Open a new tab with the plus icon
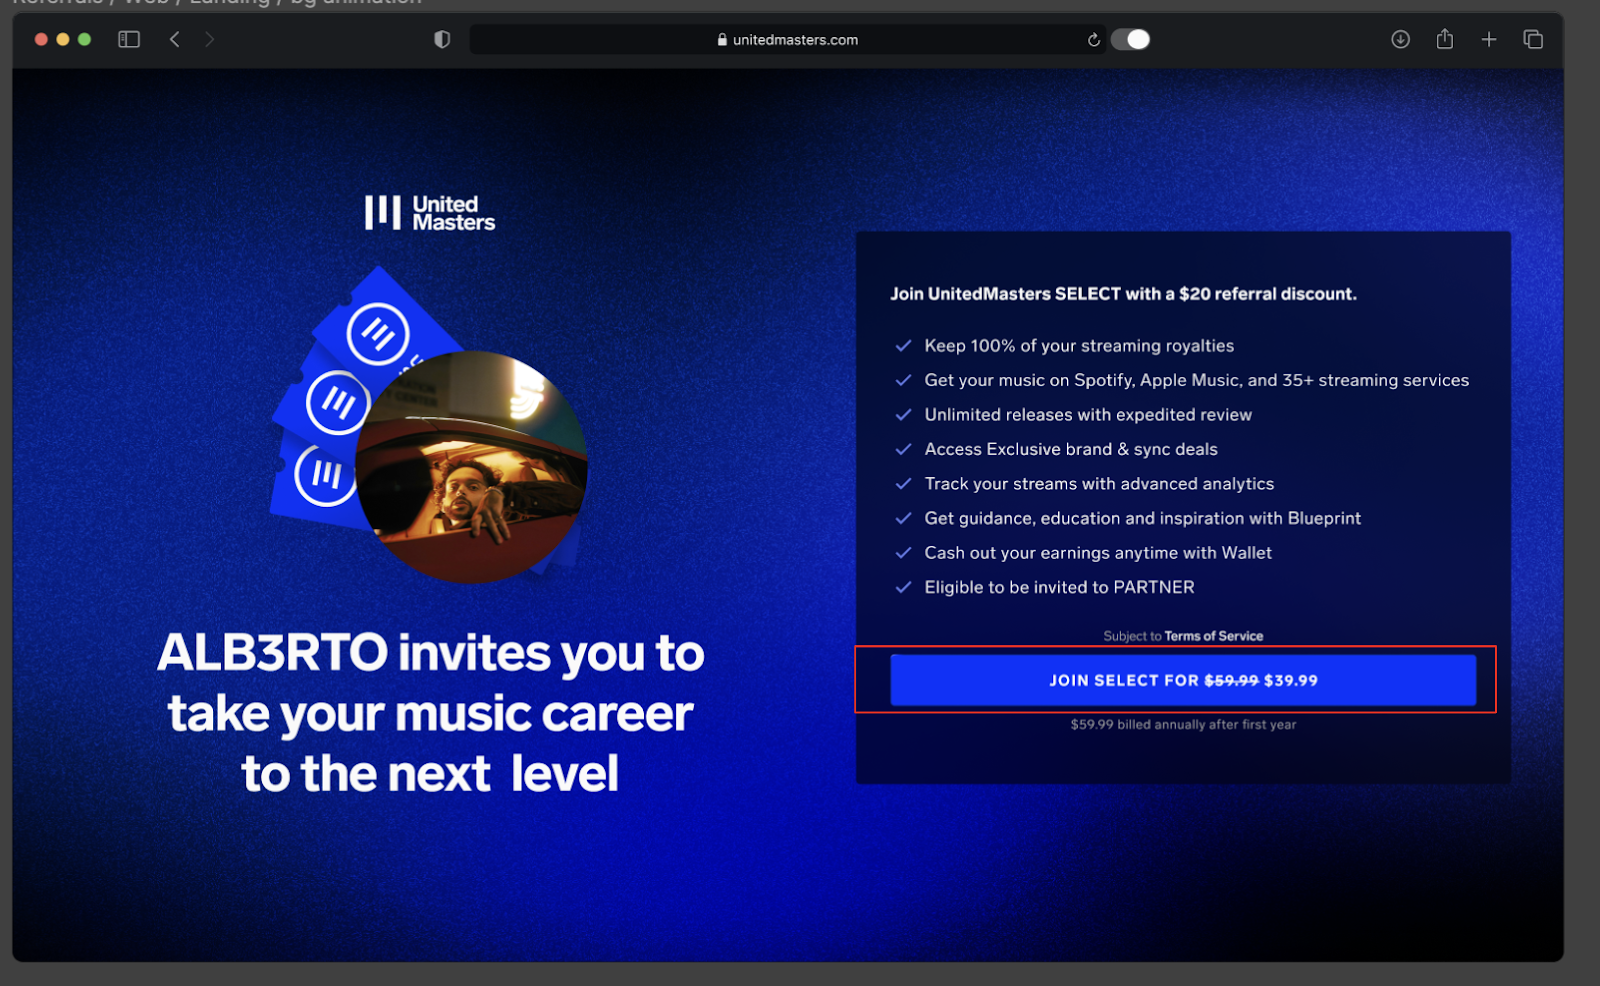The image size is (1600, 986). (x=1489, y=39)
